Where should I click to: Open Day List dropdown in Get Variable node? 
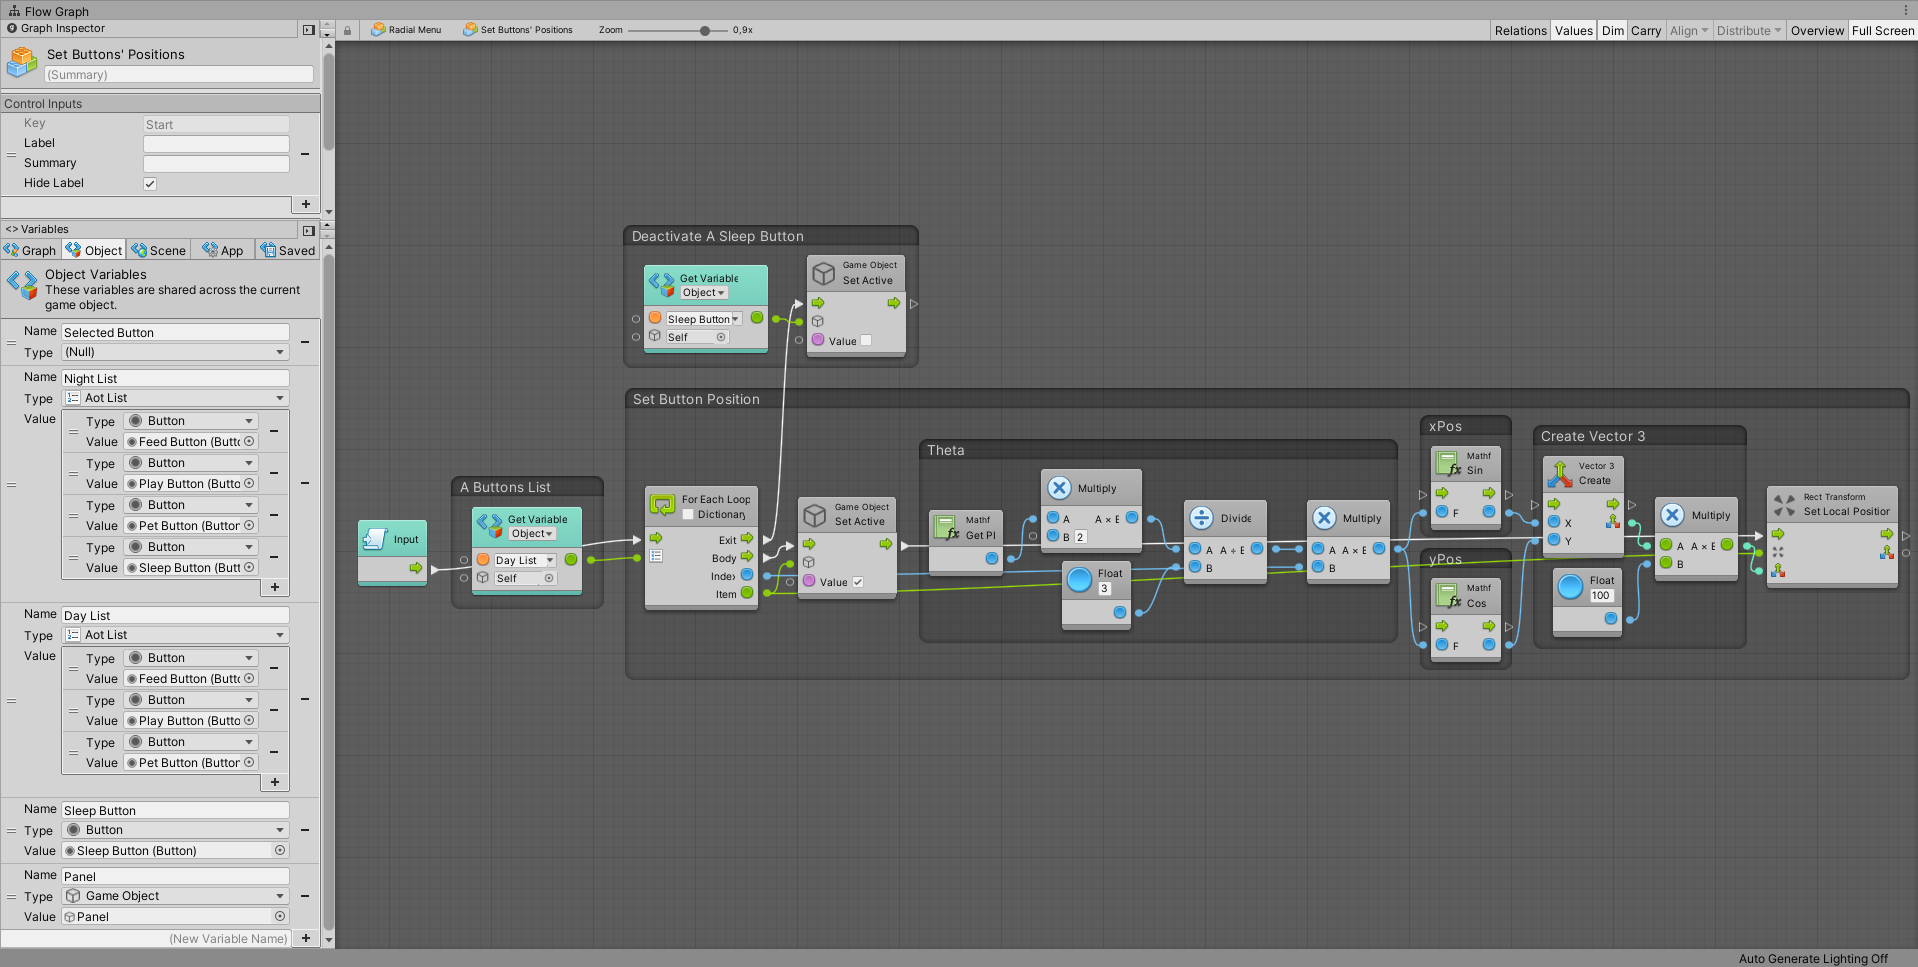tap(525, 560)
